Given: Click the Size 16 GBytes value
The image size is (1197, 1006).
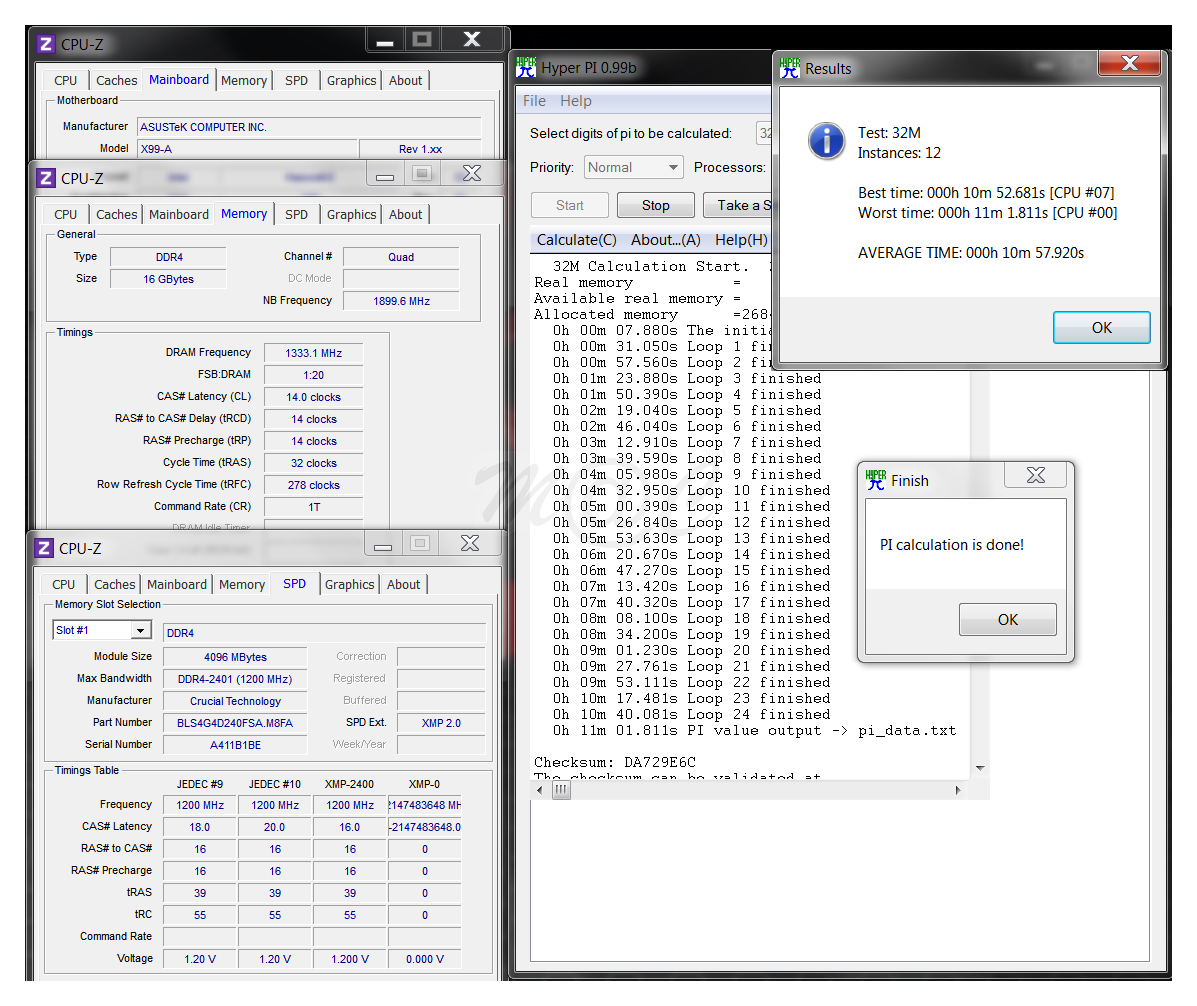Looking at the screenshot, I should (x=168, y=279).
